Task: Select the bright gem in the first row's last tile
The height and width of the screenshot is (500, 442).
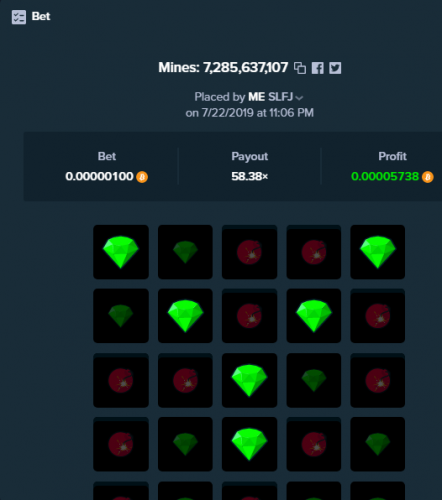Action: (x=378, y=252)
